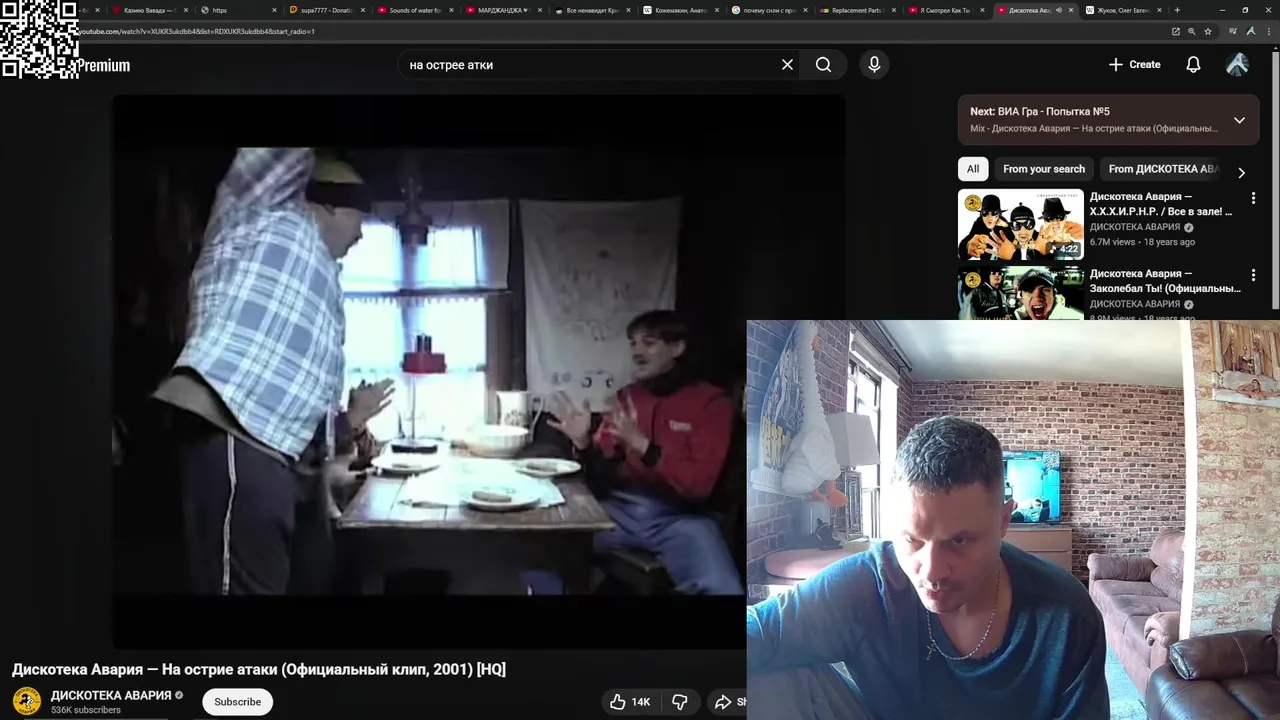
Task: Open the Х.Х.Х.И.Р.Н.Р. video thumbnail
Action: [x=1020, y=225]
